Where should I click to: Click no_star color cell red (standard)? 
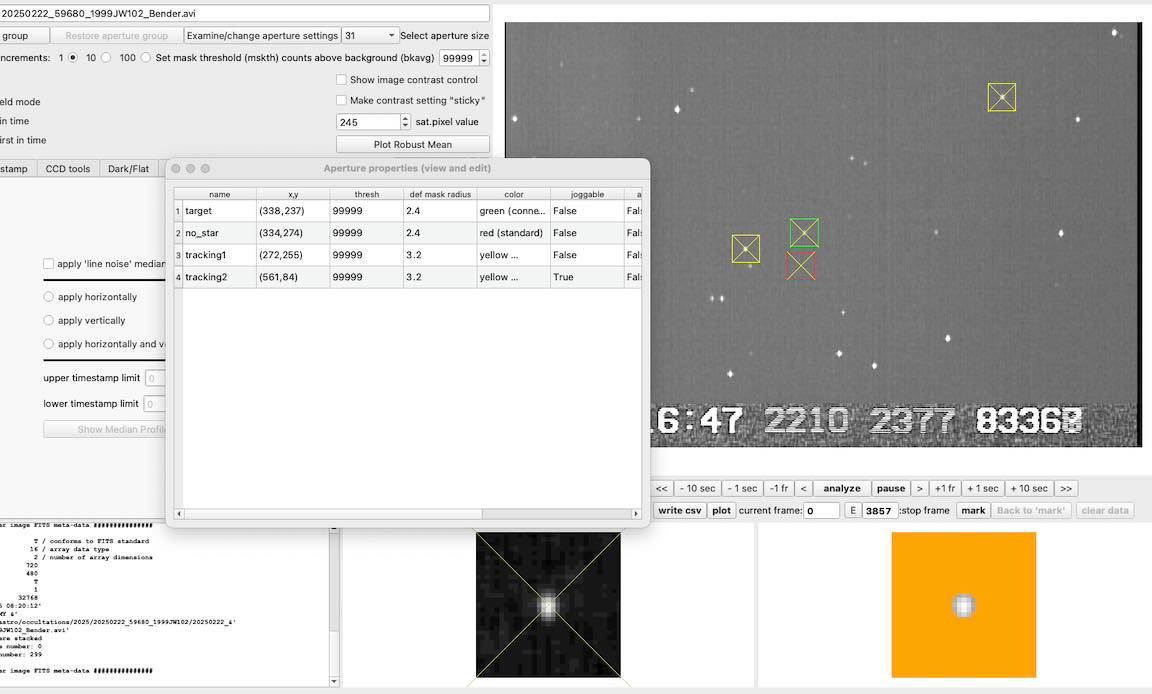coord(513,233)
